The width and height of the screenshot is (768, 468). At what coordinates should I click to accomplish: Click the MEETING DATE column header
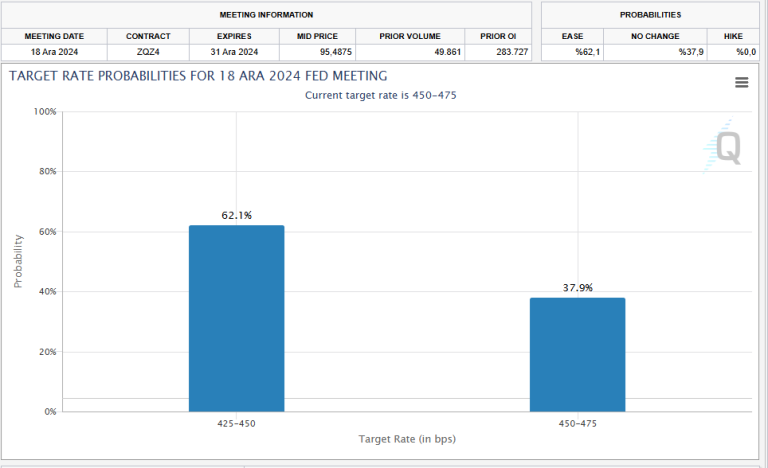tap(54, 36)
